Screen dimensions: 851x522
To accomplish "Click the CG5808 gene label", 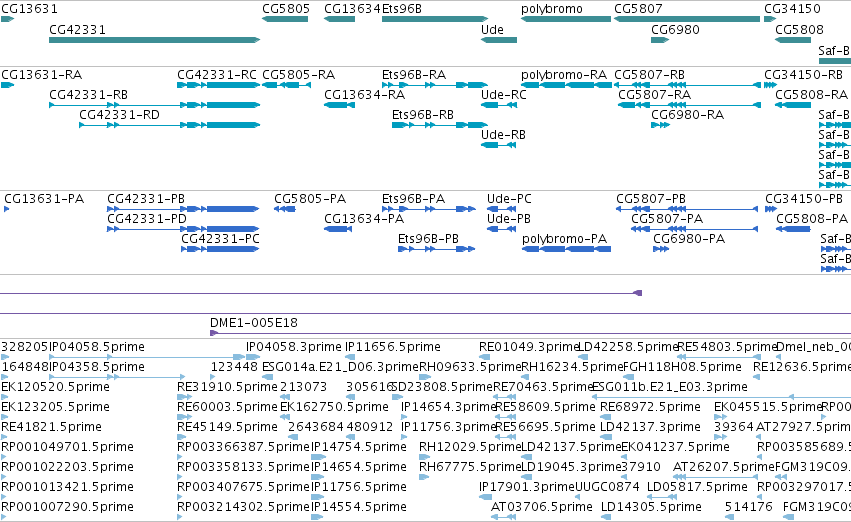I will pyautogui.click(x=799, y=30).
